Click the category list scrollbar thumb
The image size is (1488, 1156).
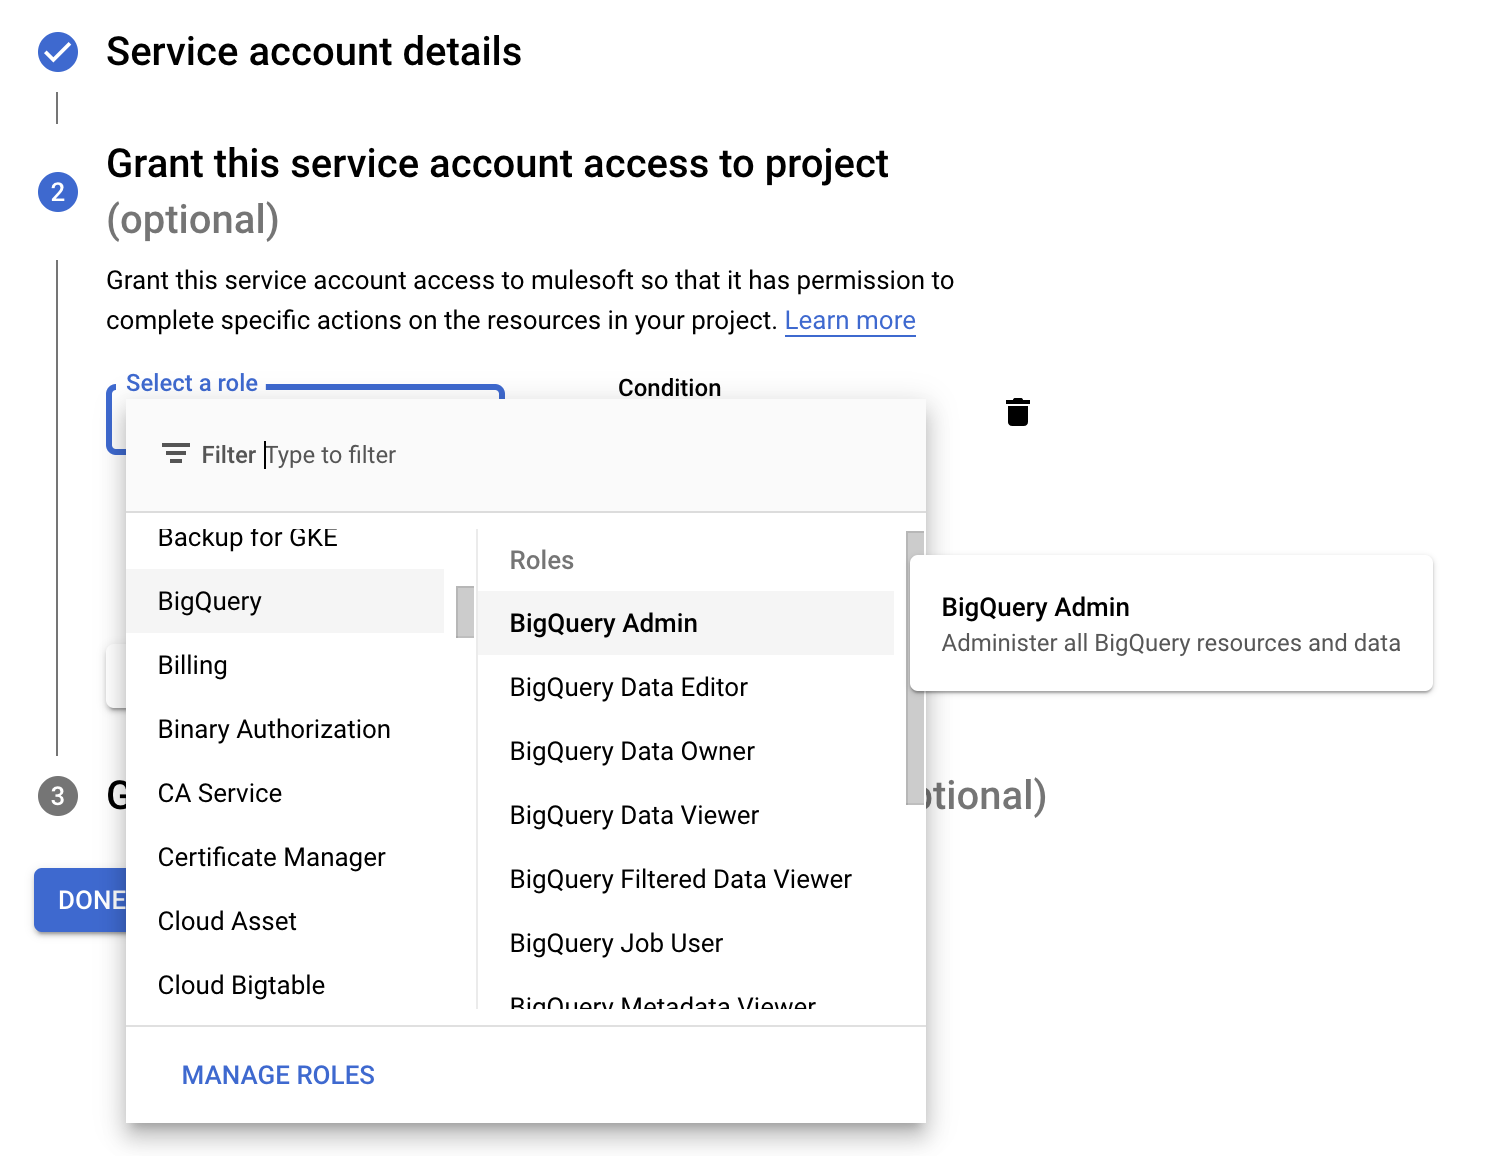(x=465, y=612)
